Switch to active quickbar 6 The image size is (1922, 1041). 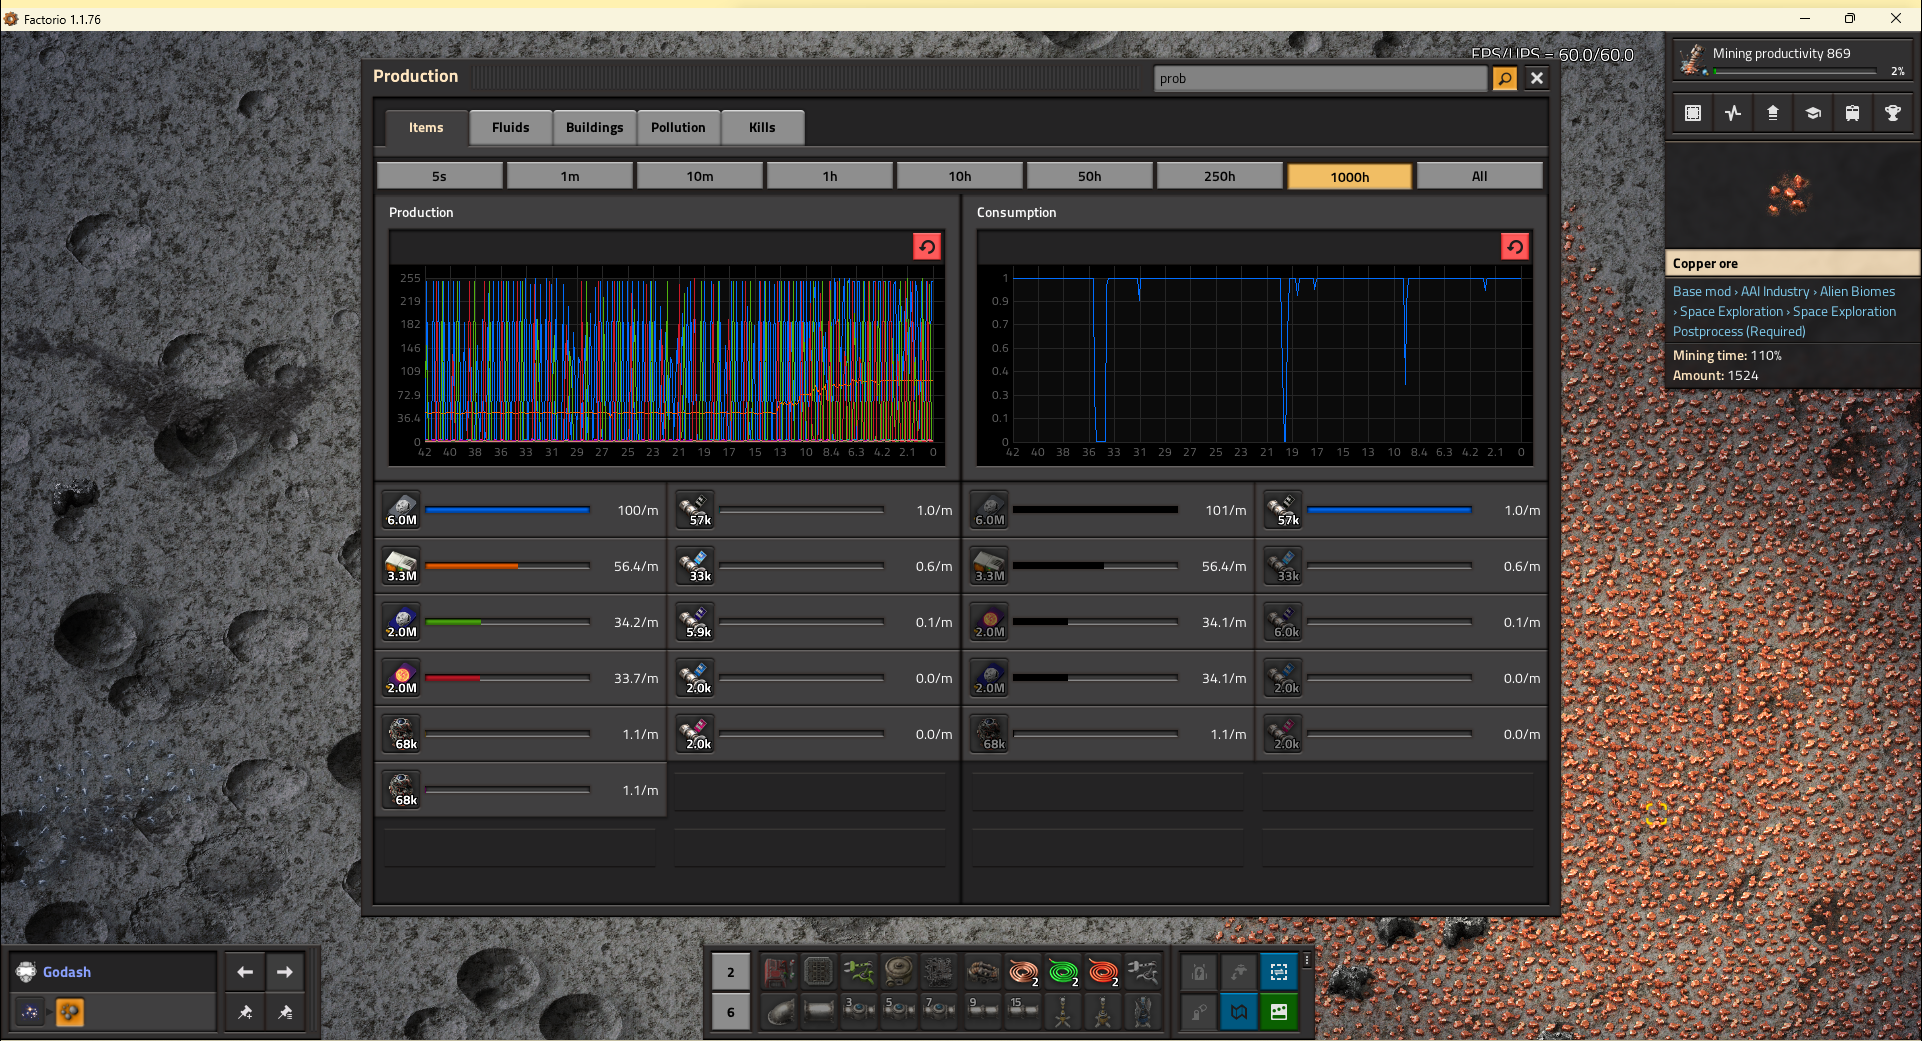[x=731, y=1011]
